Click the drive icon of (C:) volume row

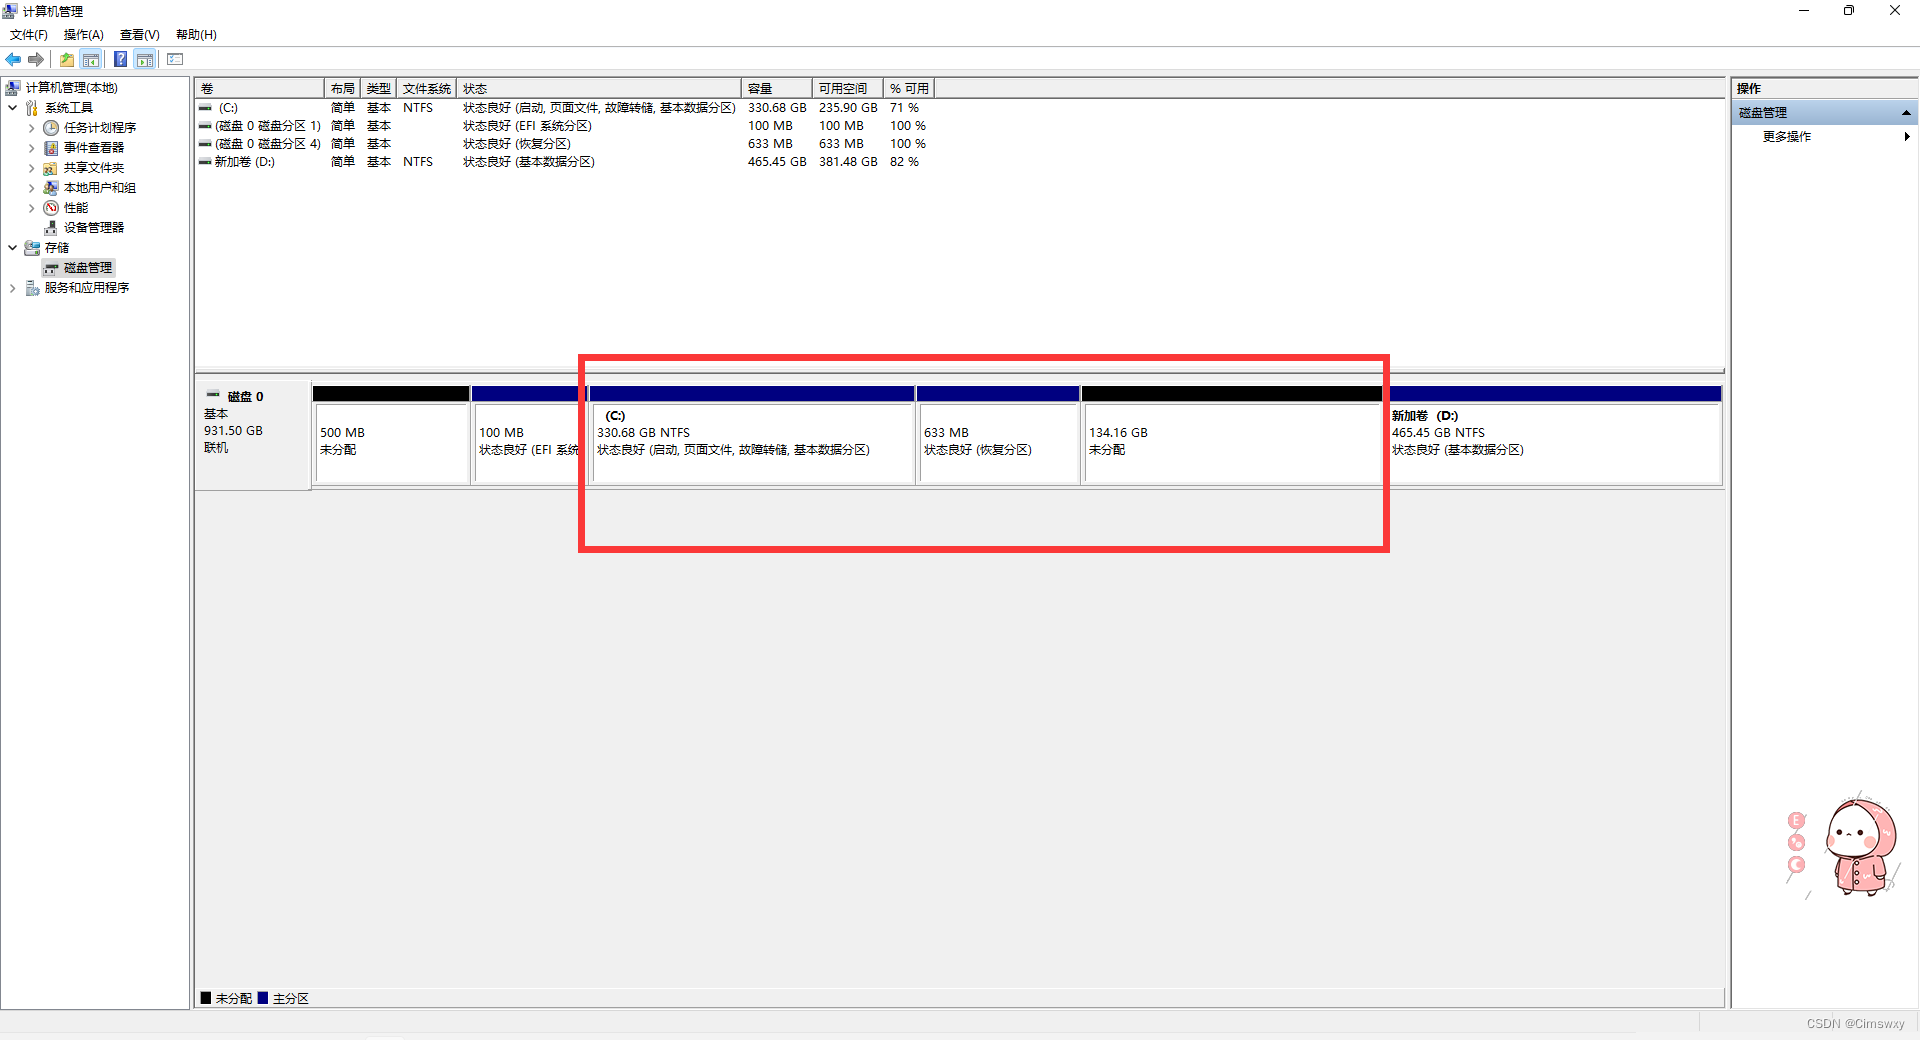[205, 108]
